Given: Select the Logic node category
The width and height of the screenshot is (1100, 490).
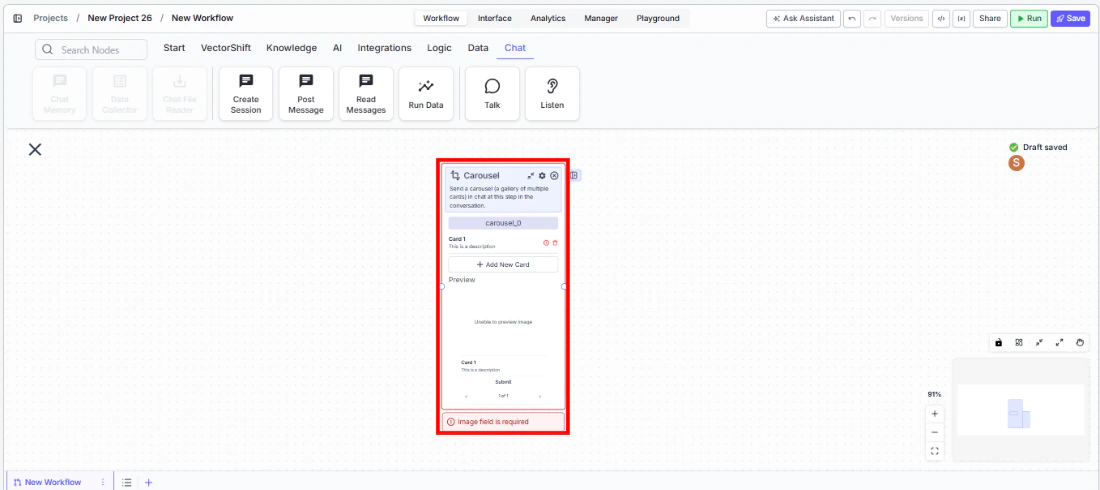Looking at the screenshot, I should (439, 48).
